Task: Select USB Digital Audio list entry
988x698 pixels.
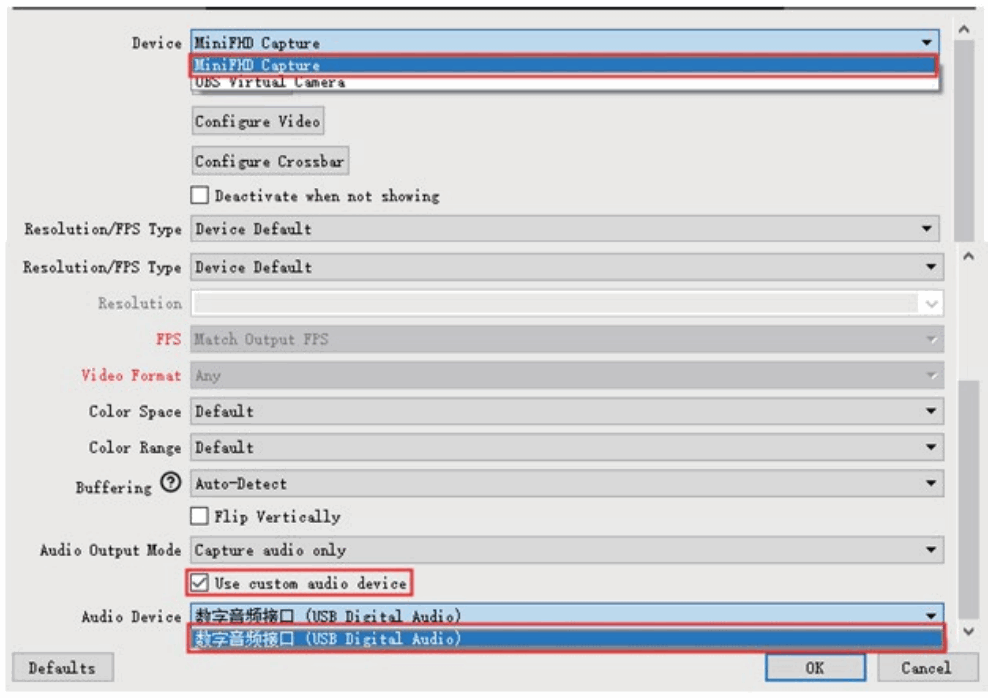Action: click(566, 638)
